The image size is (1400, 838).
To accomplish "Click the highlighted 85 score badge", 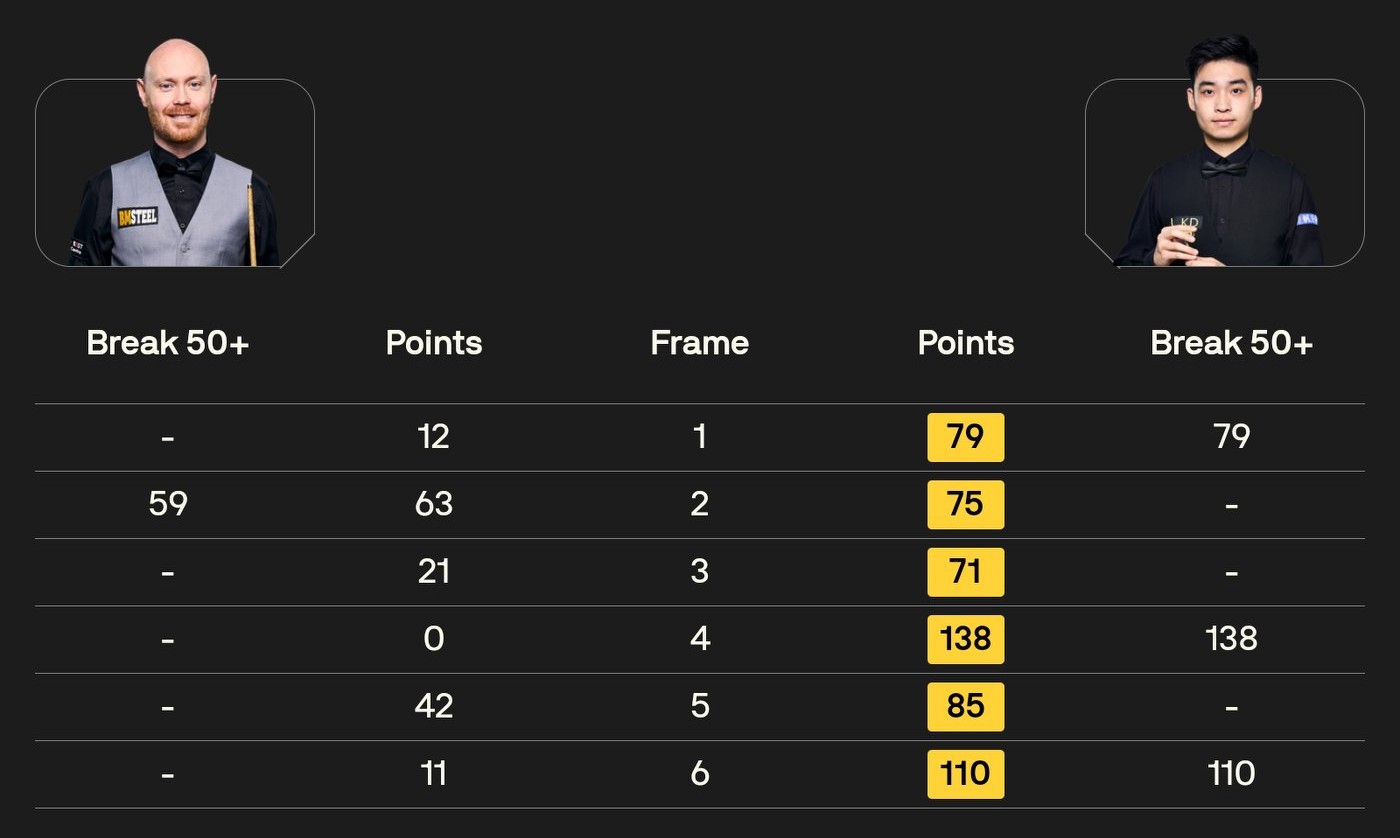I will (965, 707).
